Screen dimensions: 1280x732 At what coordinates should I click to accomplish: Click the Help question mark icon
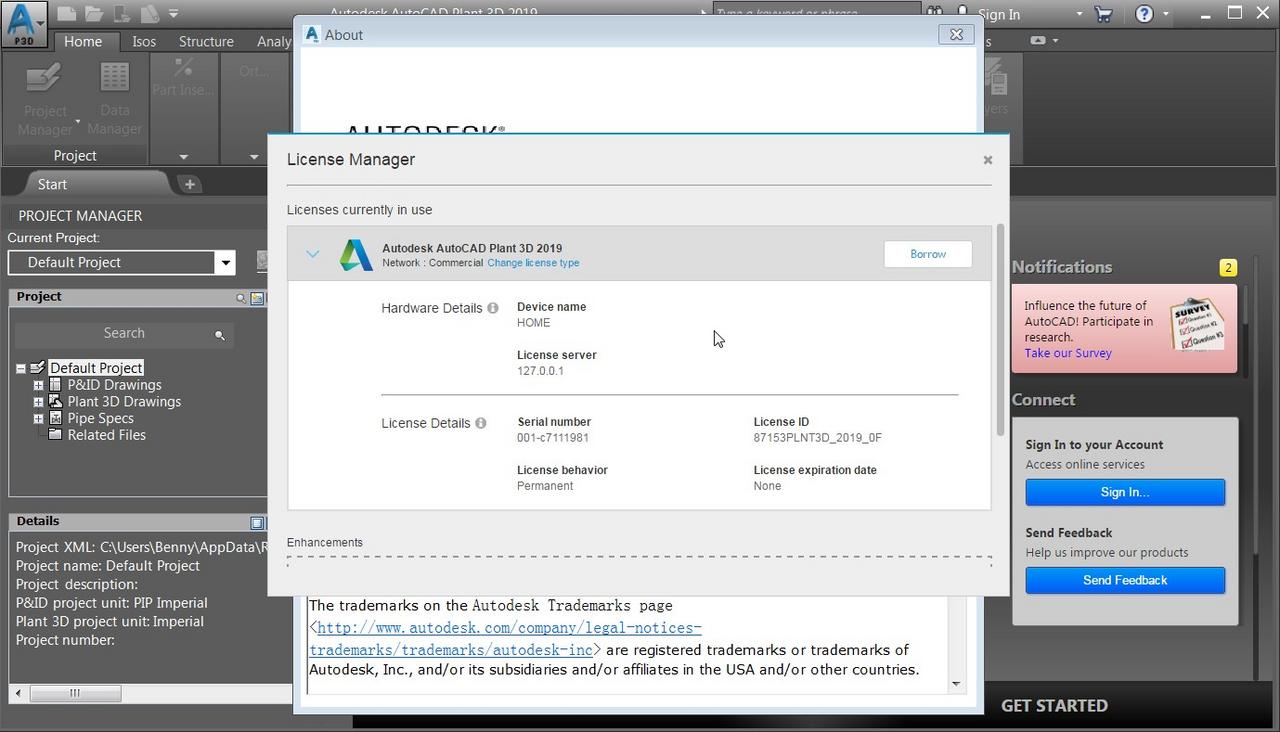point(1144,14)
